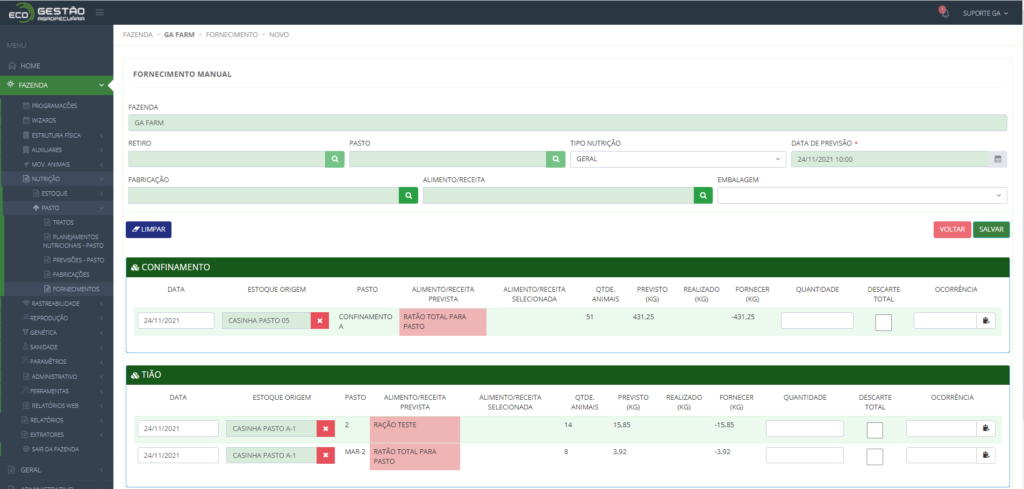Check Descarte Total for Confinamento A row
Viewport: 1024px width, 489px height.
[x=883, y=322]
